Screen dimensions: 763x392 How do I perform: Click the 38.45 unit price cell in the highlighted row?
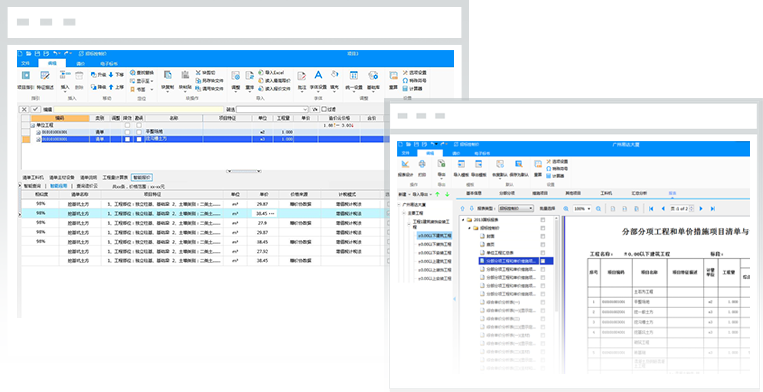263,214
